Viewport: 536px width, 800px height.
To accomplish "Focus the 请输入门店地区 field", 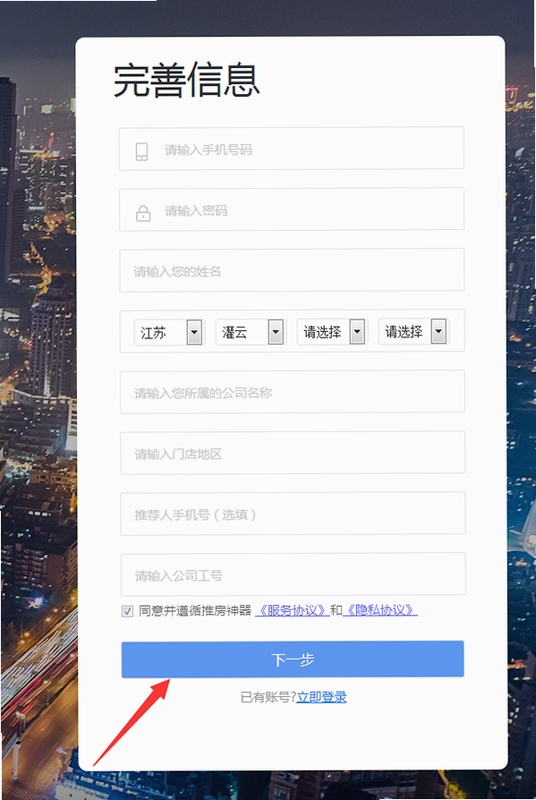I will pyautogui.click(x=293, y=453).
